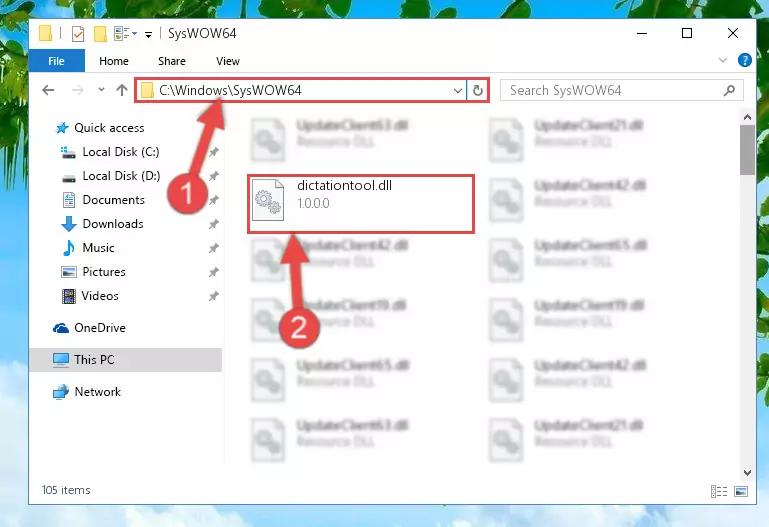Screen dimensions: 769x527
Task: Open Customize Quick Access Toolbar dropdown
Action: coord(148,34)
